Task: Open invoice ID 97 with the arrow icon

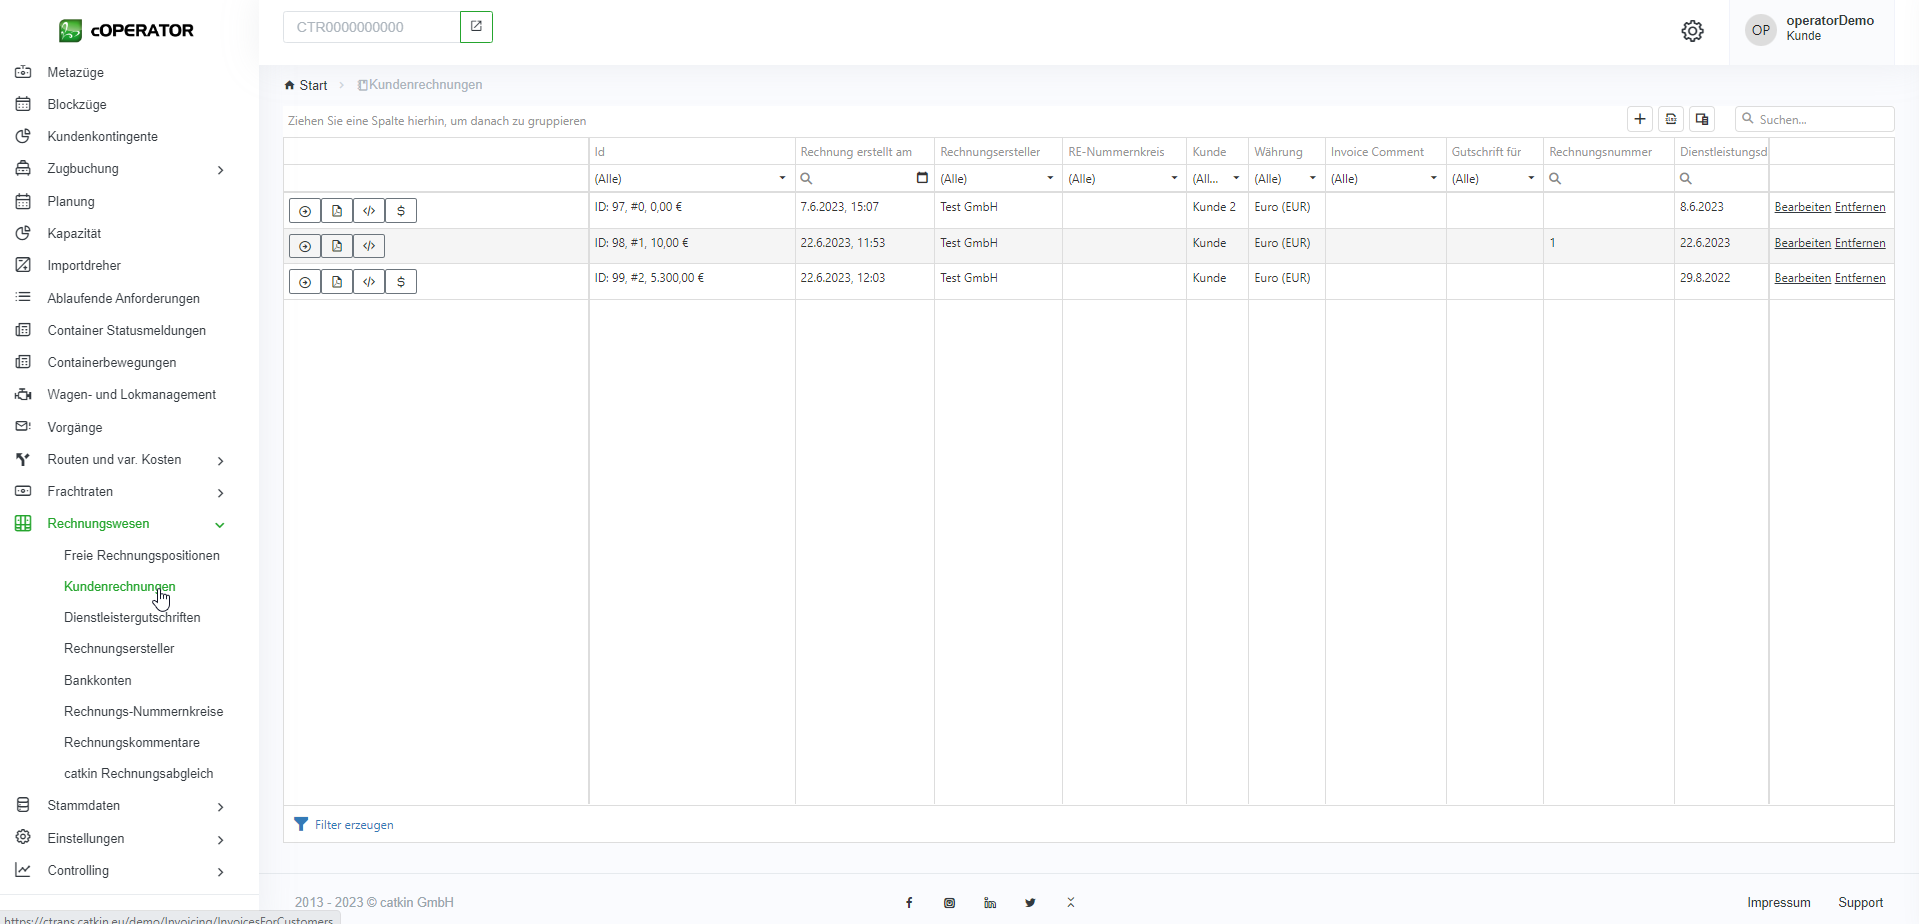Action: tap(305, 211)
